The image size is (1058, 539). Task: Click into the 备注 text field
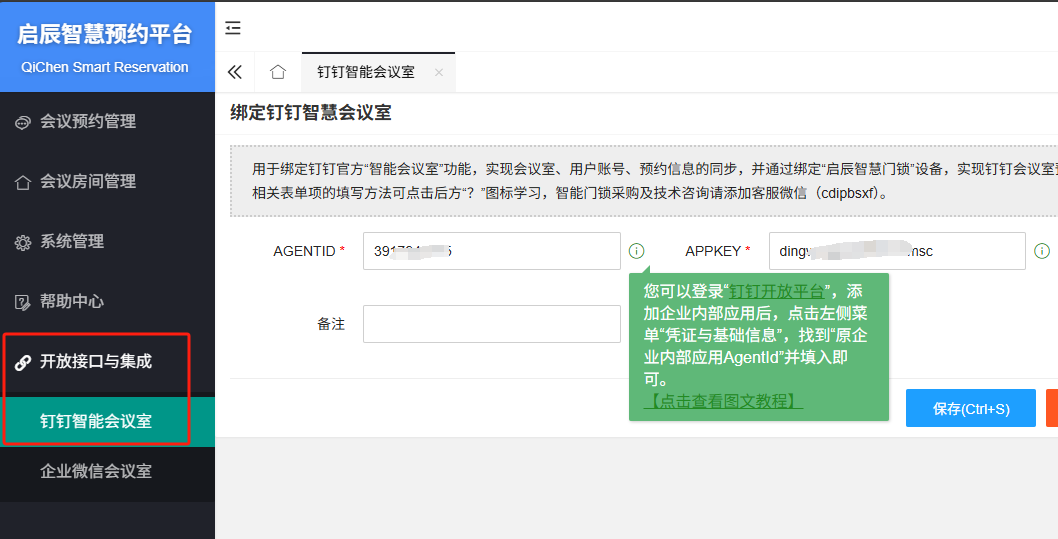pos(491,324)
